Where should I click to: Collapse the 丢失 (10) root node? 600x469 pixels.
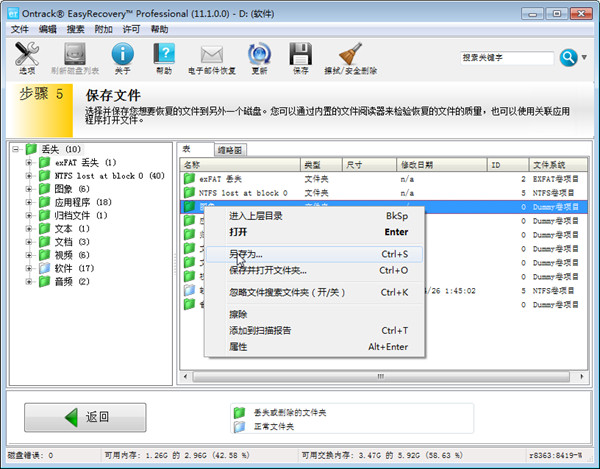coord(15,149)
